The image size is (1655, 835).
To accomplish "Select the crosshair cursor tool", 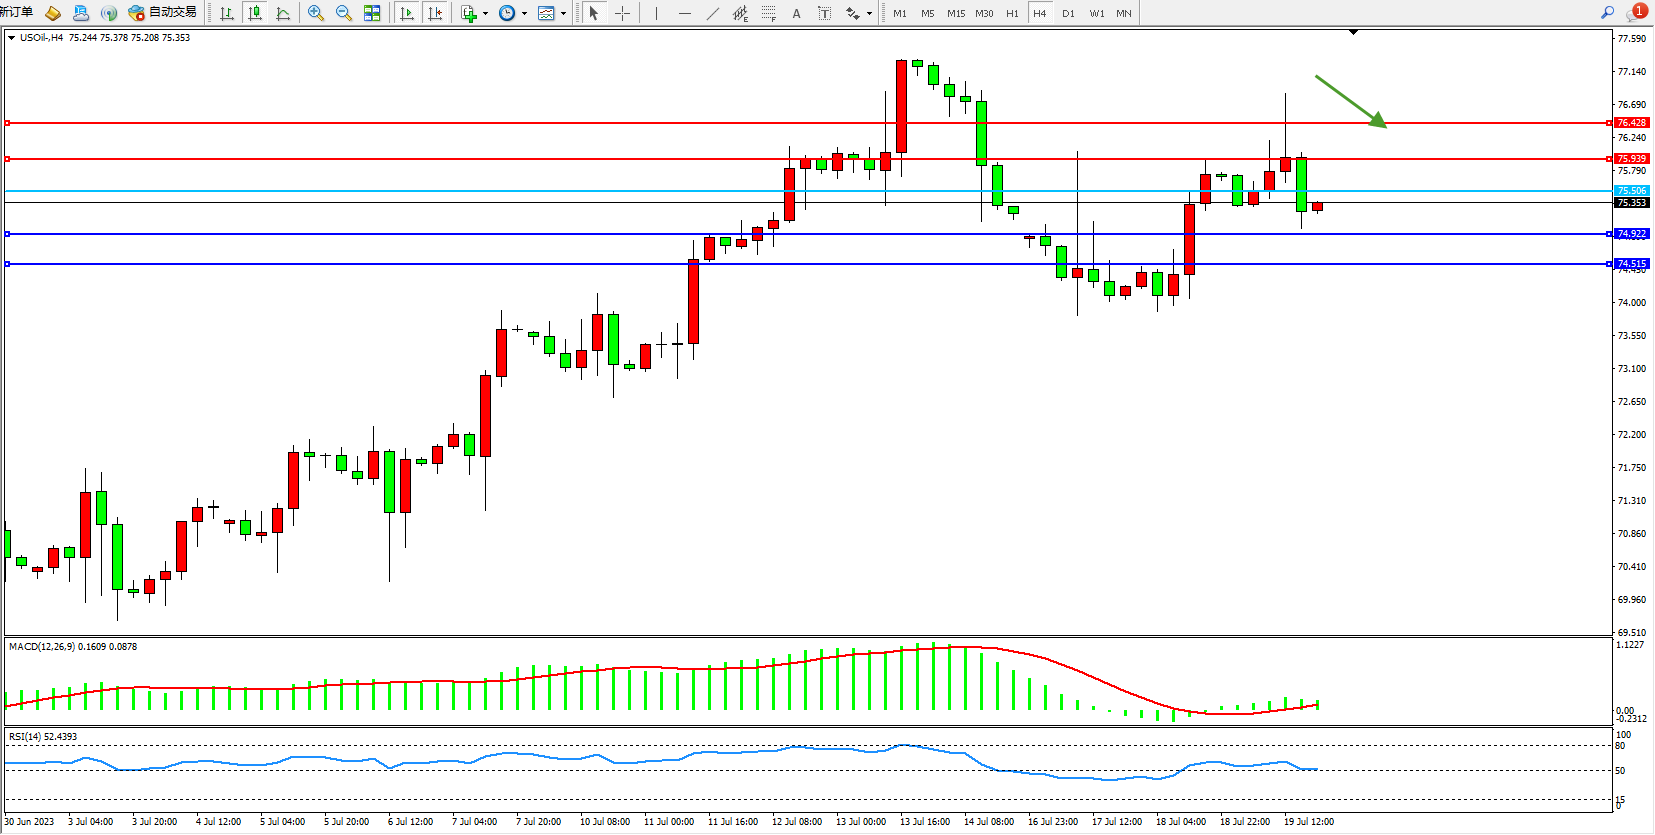I will pyautogui.click(x=622, y=13).
